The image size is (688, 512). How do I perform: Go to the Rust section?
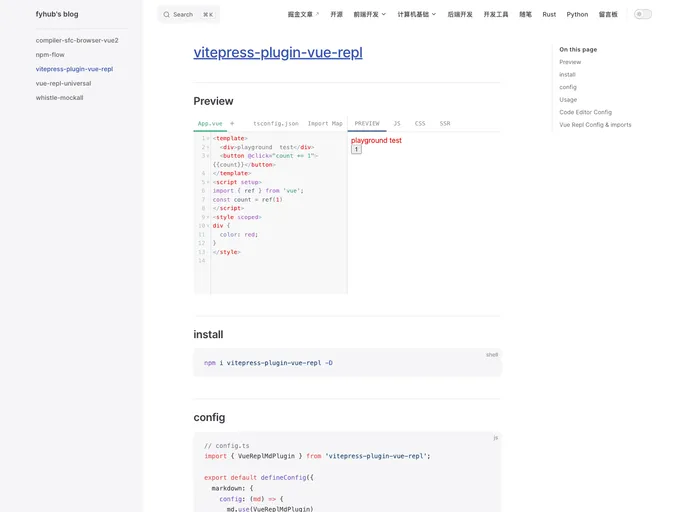tap(549, 14)
